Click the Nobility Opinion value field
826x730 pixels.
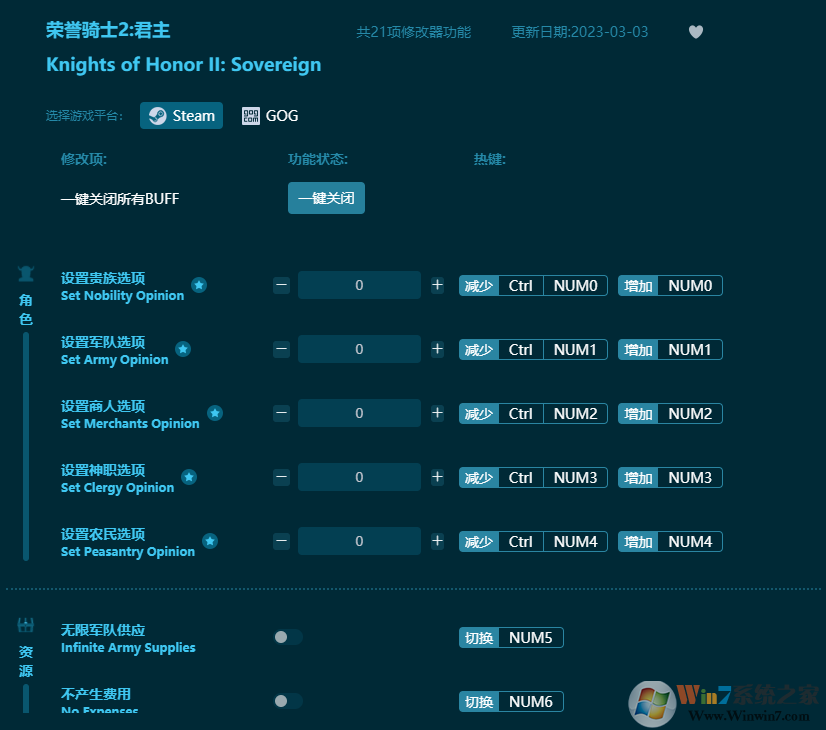click(359, 285)
